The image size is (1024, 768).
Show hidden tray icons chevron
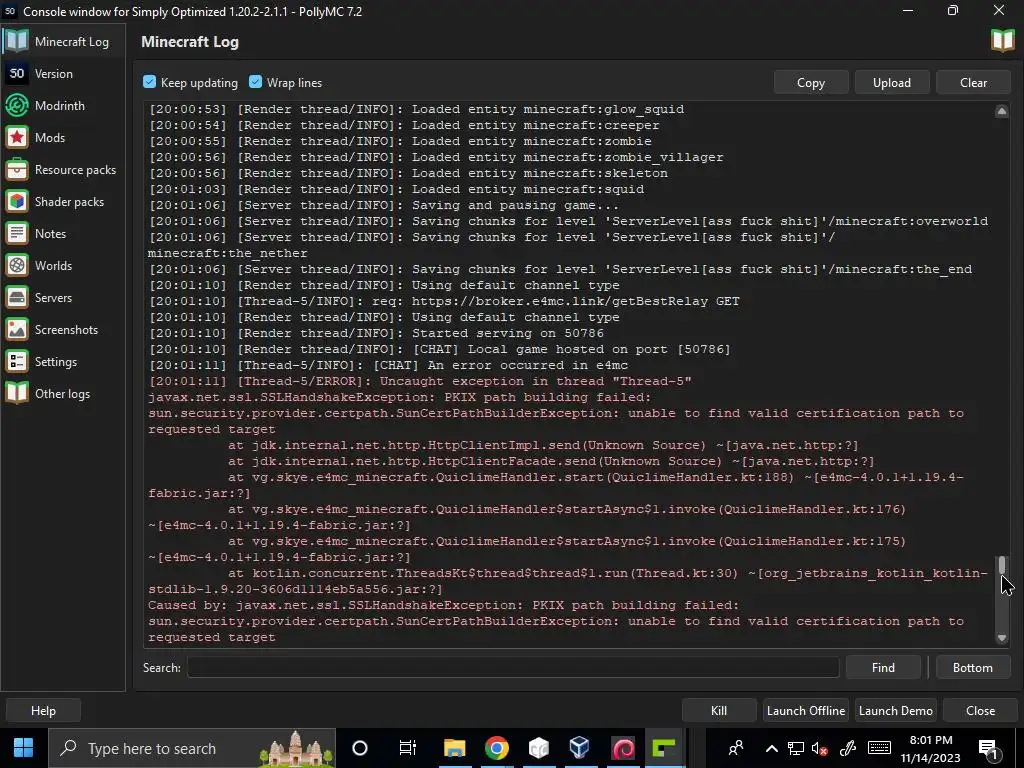pyautogui.click(x=771, y=748)
